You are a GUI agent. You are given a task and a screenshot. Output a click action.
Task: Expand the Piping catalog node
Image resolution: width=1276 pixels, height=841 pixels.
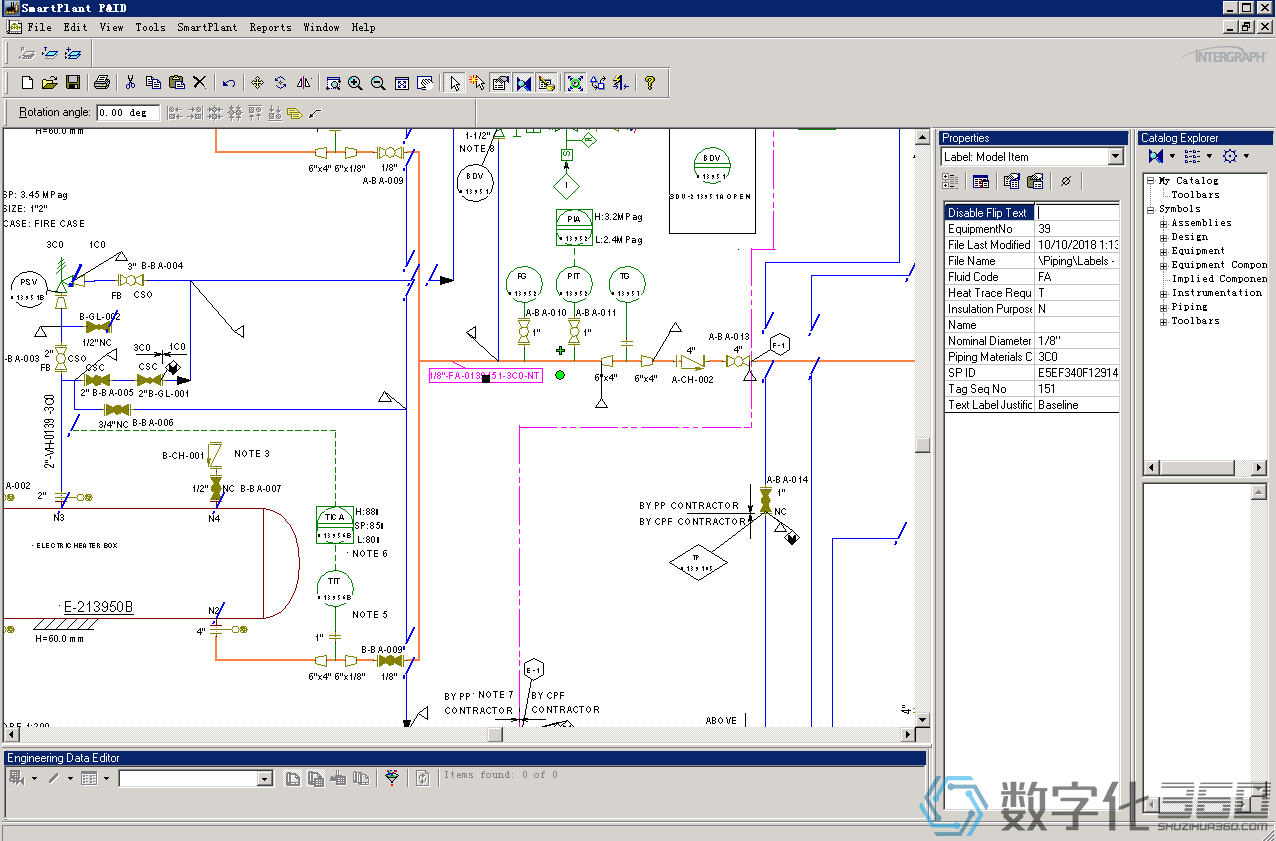pyautogui.click(x=1163, y=307)
